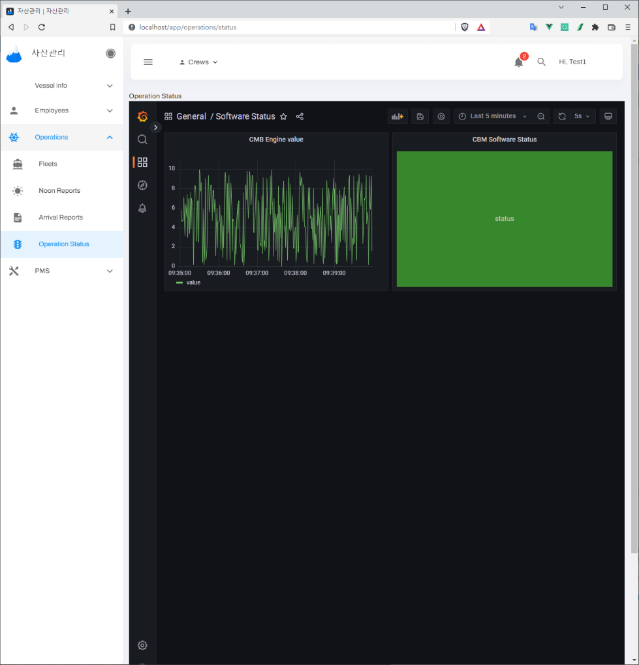This screenshot has width=639, height=665.
Task: Open the Vue devtools extension icon
Action: pos(549,27)
